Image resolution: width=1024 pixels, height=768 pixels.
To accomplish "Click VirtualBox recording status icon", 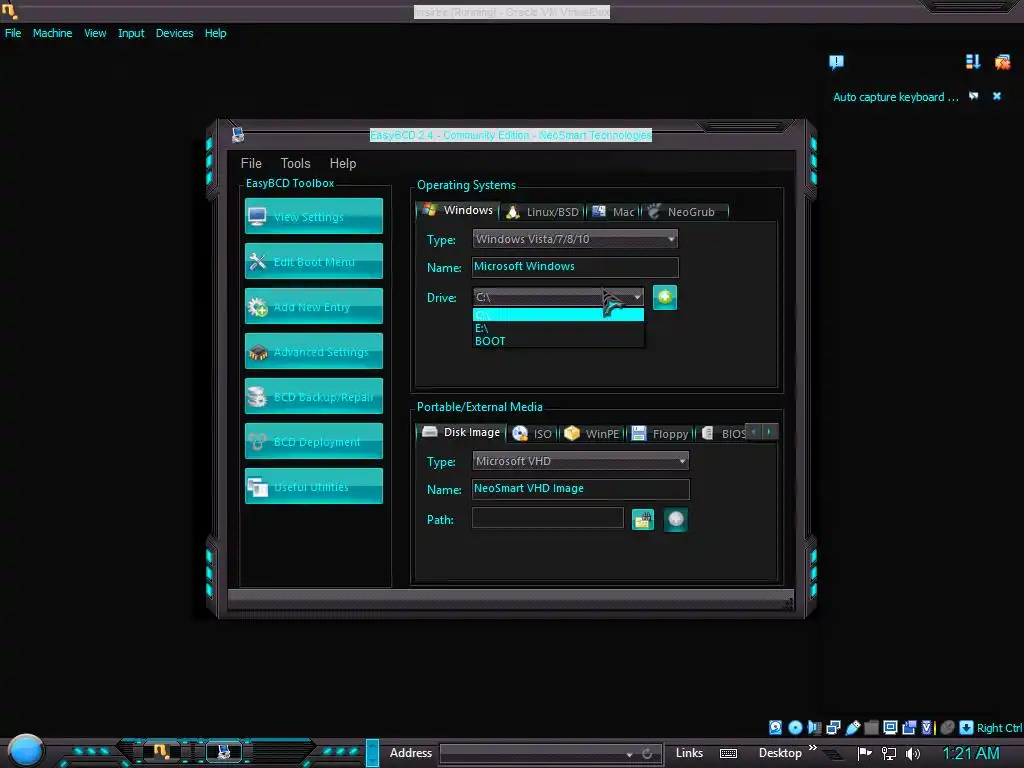I will pyautogui.click(x=909, y=728).
